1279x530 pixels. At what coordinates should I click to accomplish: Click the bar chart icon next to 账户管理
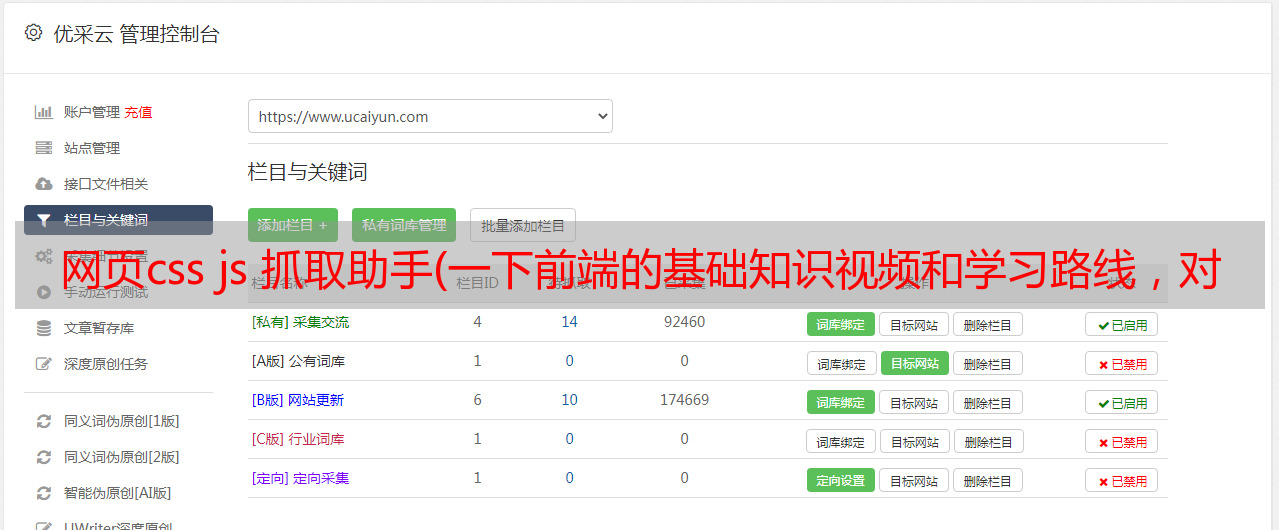[43, 112]
